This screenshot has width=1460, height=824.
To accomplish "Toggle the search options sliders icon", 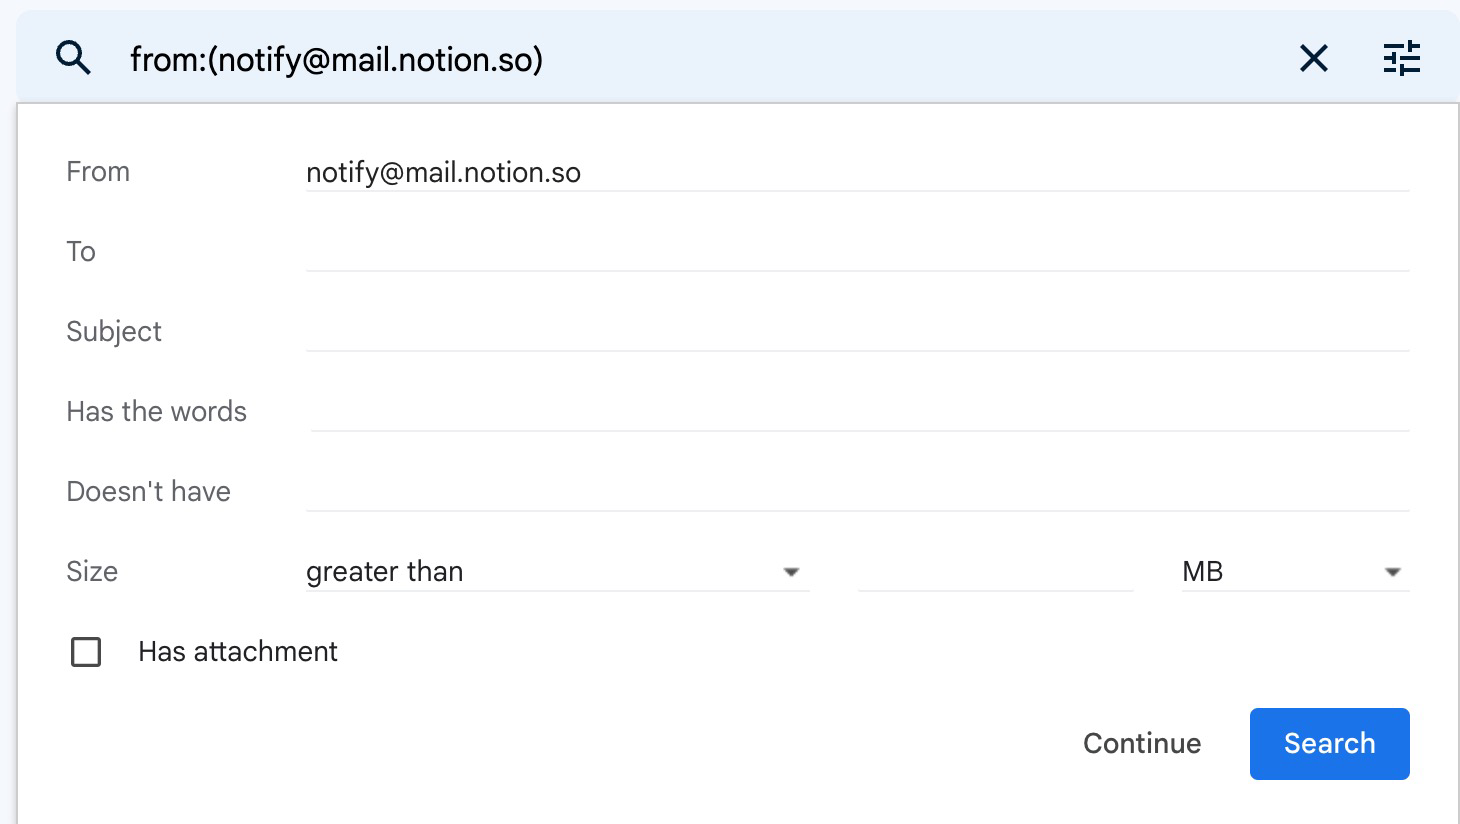I will coord(1401,59).
